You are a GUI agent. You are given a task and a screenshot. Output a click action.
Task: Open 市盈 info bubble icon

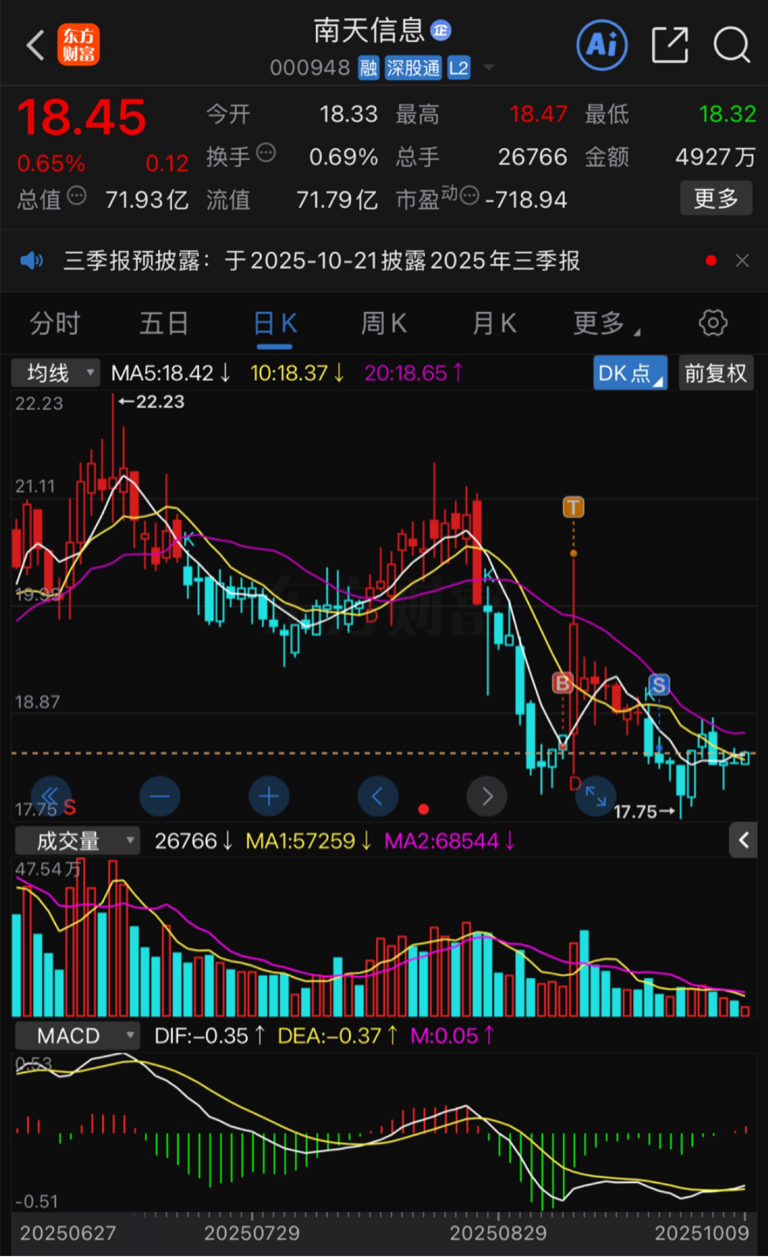[x=468, y=195]
